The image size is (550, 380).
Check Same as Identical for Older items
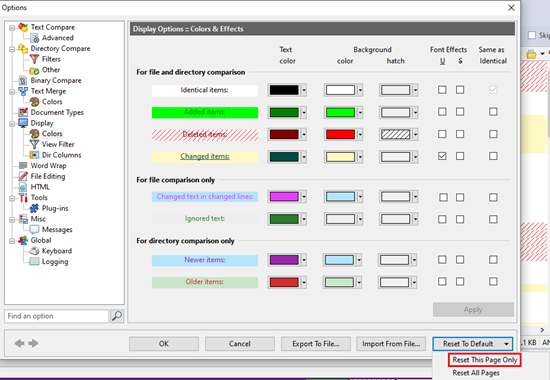pyautogui.click(x=493, y=281)
